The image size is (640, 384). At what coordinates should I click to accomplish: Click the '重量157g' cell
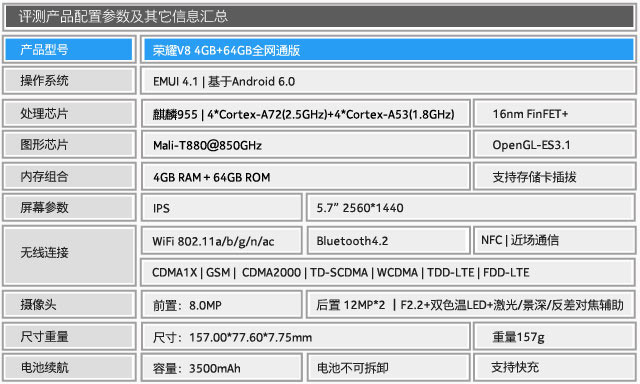(555, 336)
